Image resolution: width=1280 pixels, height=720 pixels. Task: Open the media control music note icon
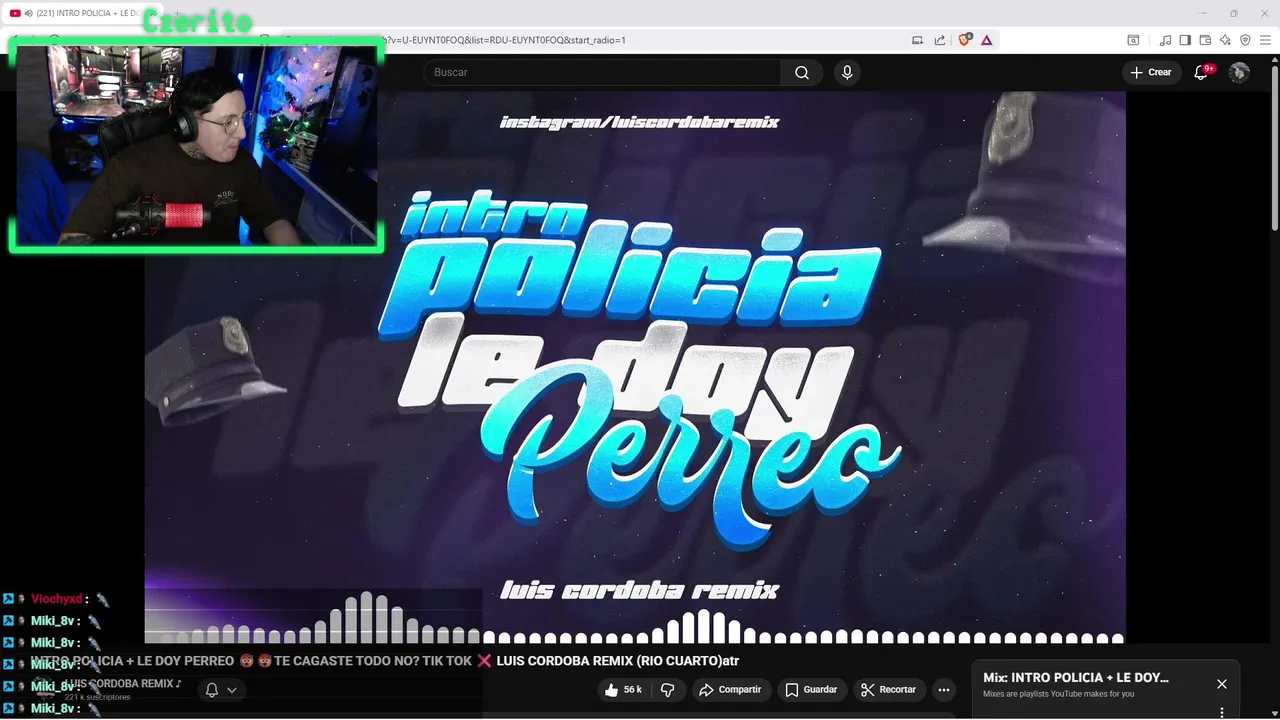pyautogui.click(x=1165, y=40)
